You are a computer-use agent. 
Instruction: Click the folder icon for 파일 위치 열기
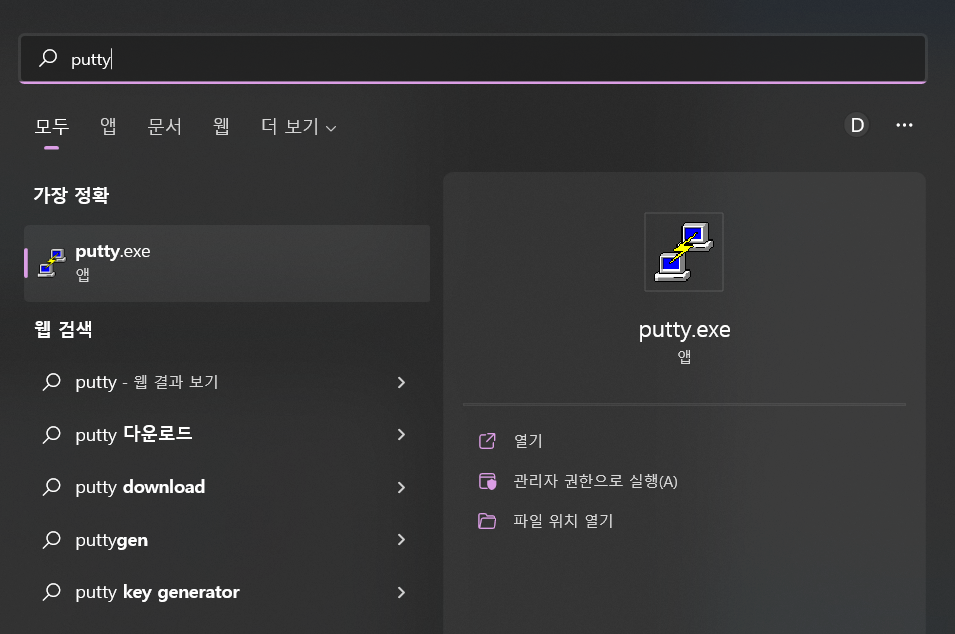click(x=487, y=521)
